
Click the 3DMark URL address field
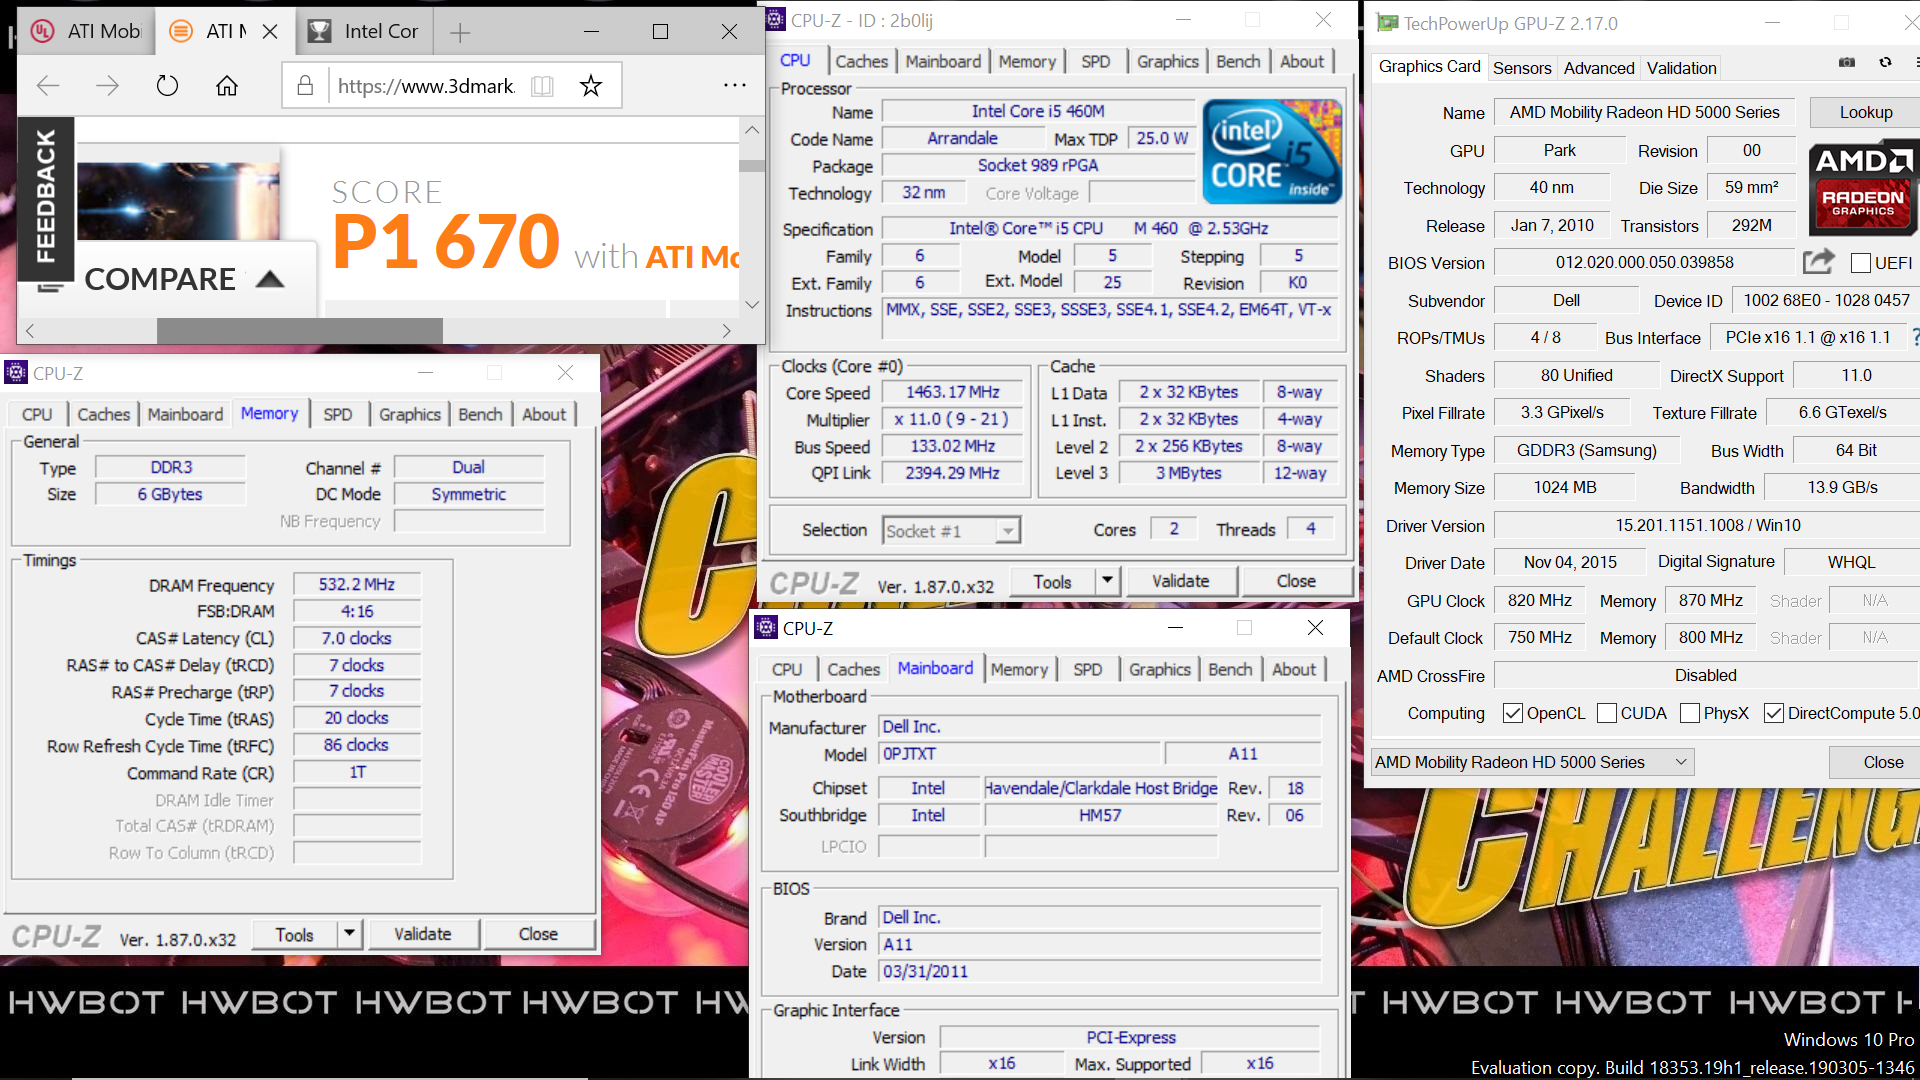[426, 86]
